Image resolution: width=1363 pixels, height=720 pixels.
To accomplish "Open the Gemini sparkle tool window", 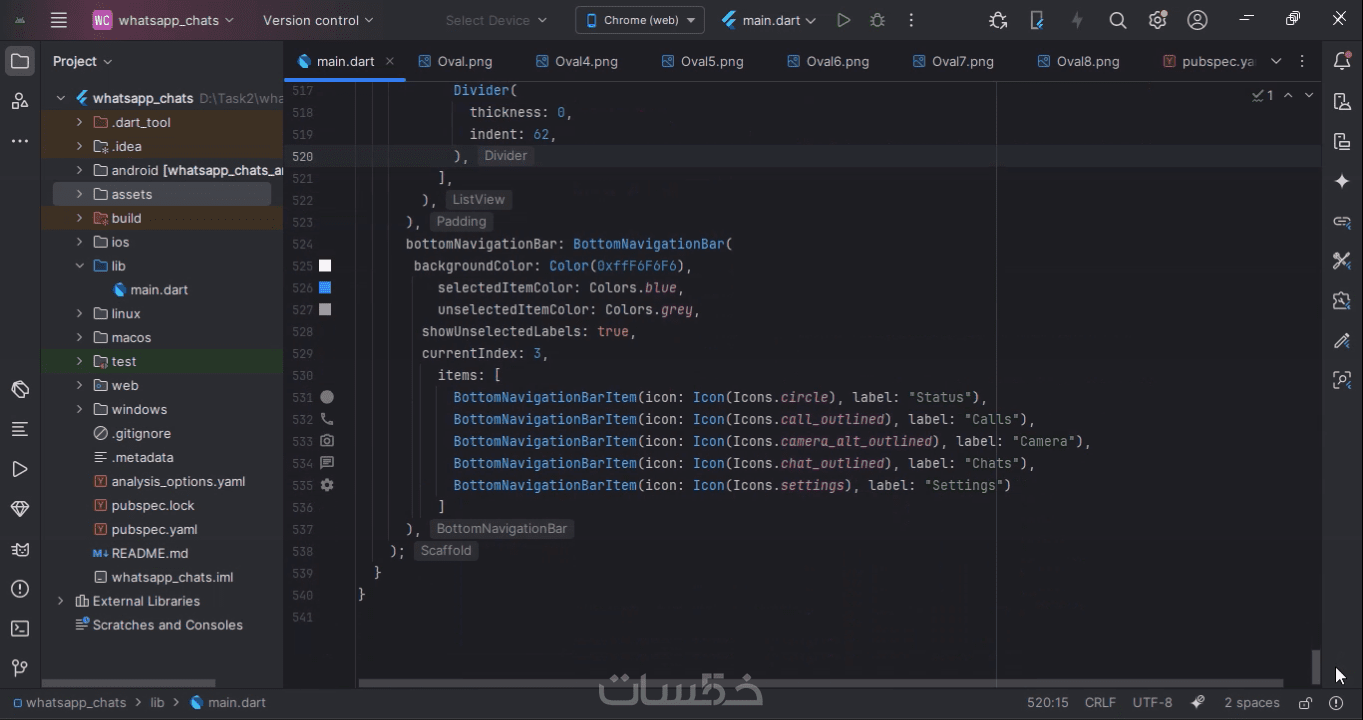I will (x=1342, y=181).
